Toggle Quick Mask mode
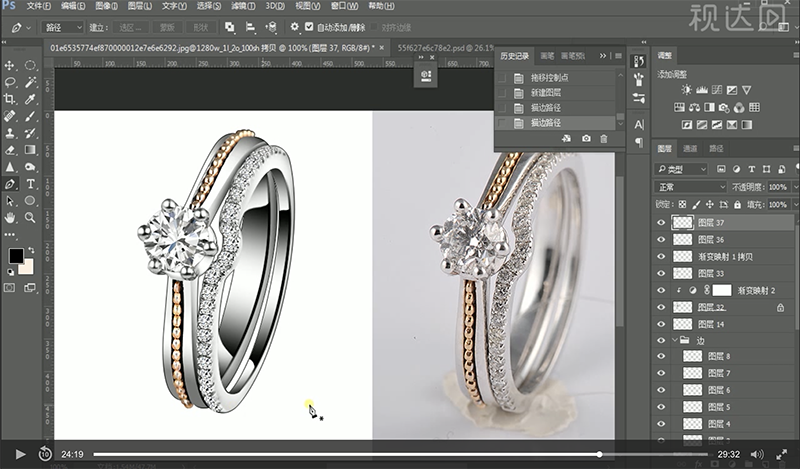The image size is (800, 469). click(x=10, y=288)
